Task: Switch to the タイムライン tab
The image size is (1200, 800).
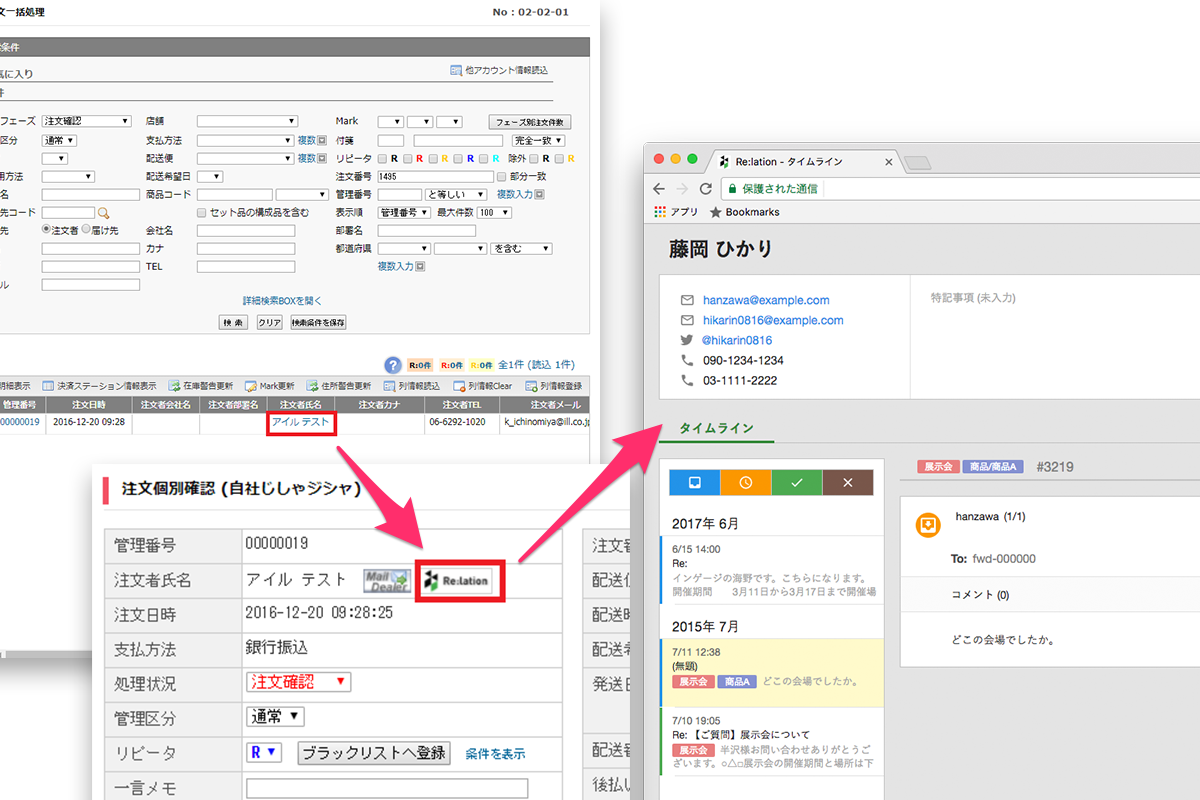Action: [x=715, y=428]
